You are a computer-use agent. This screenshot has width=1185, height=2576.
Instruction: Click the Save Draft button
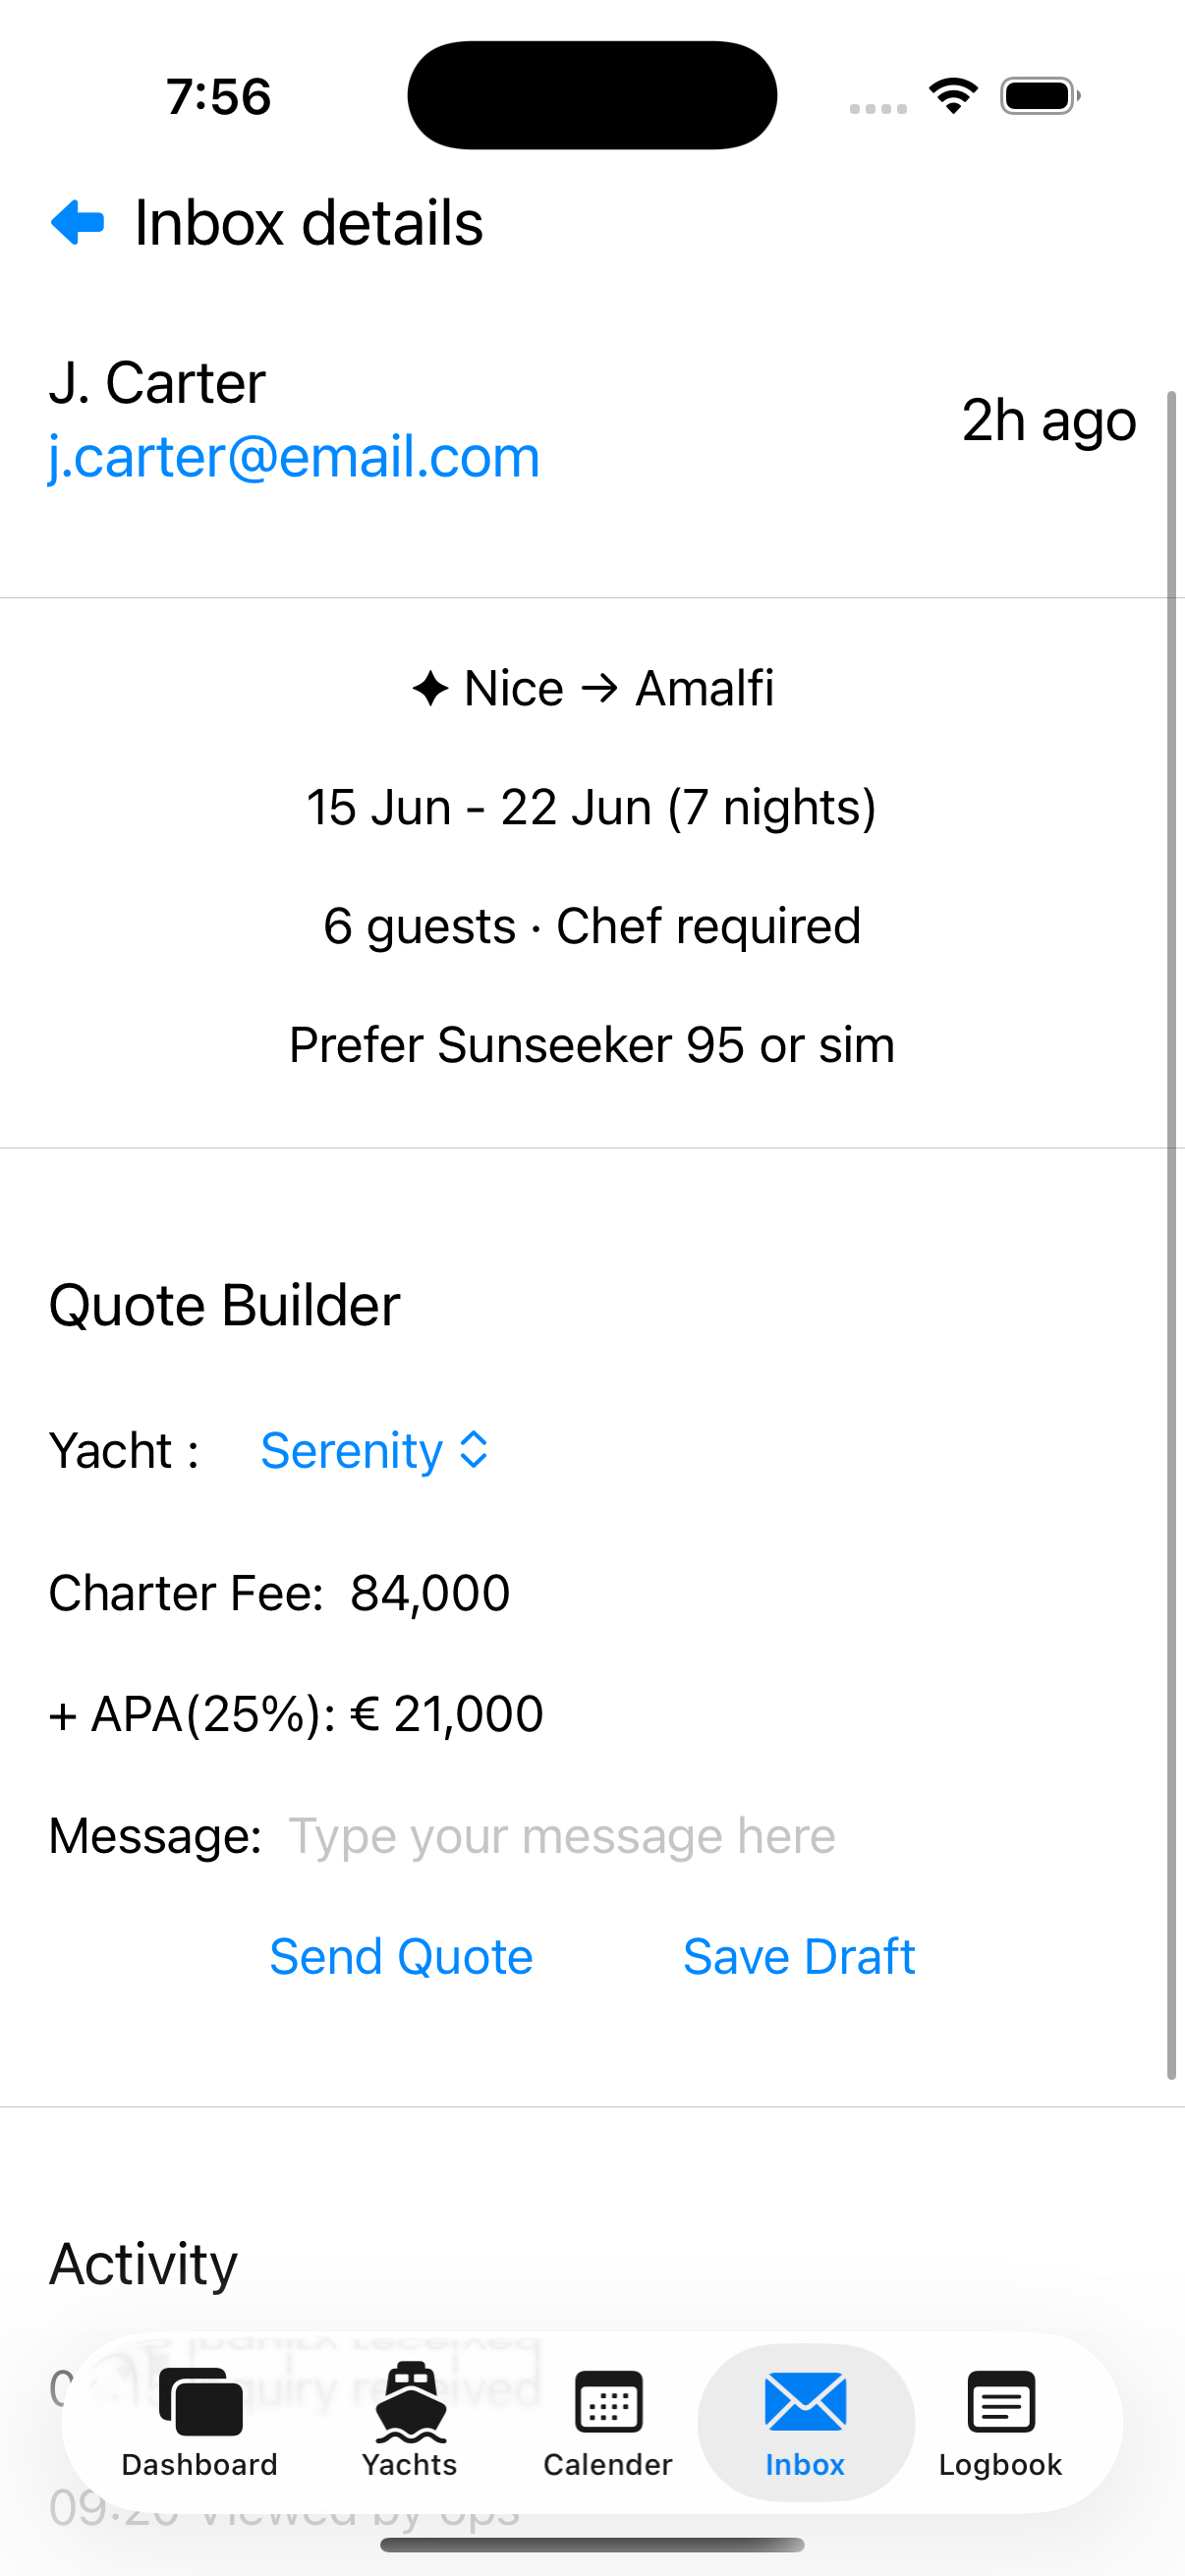click(x=799, y=1956)
